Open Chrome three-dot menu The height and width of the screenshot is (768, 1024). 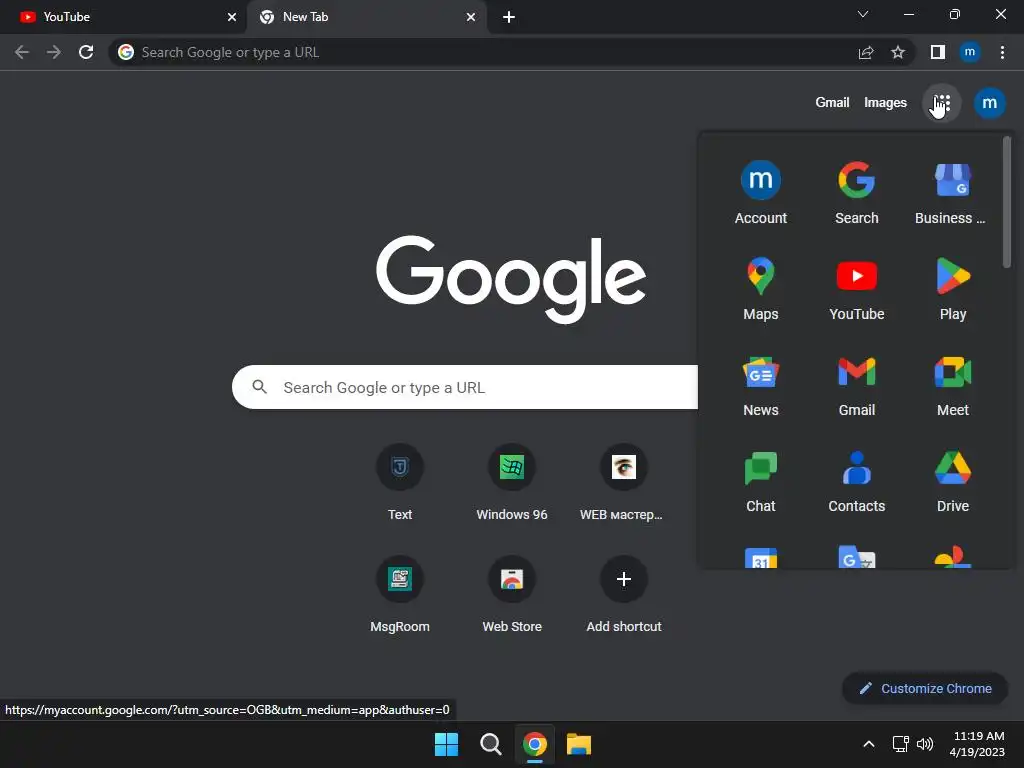point(1002,52)
